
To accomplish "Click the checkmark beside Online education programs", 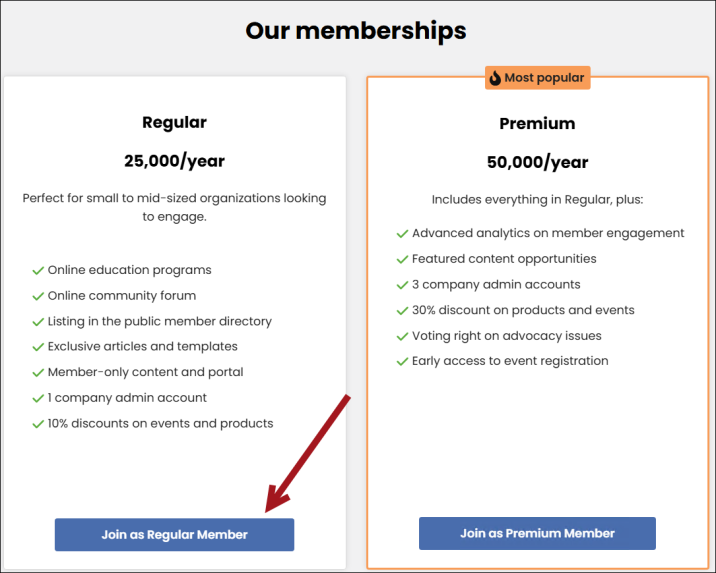I will pyautogui.click(x=38, y=270).
